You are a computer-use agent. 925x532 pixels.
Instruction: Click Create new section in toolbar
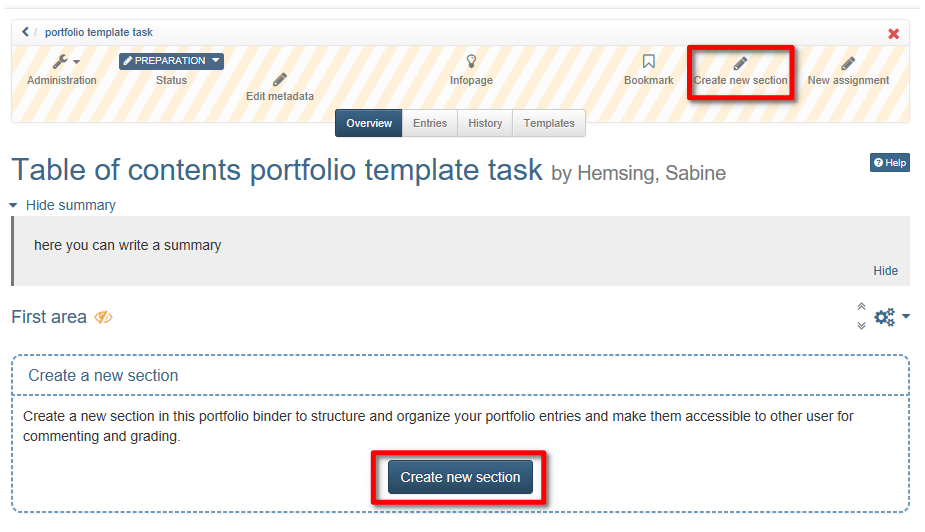pyautogui.click(x=740, y=73)
